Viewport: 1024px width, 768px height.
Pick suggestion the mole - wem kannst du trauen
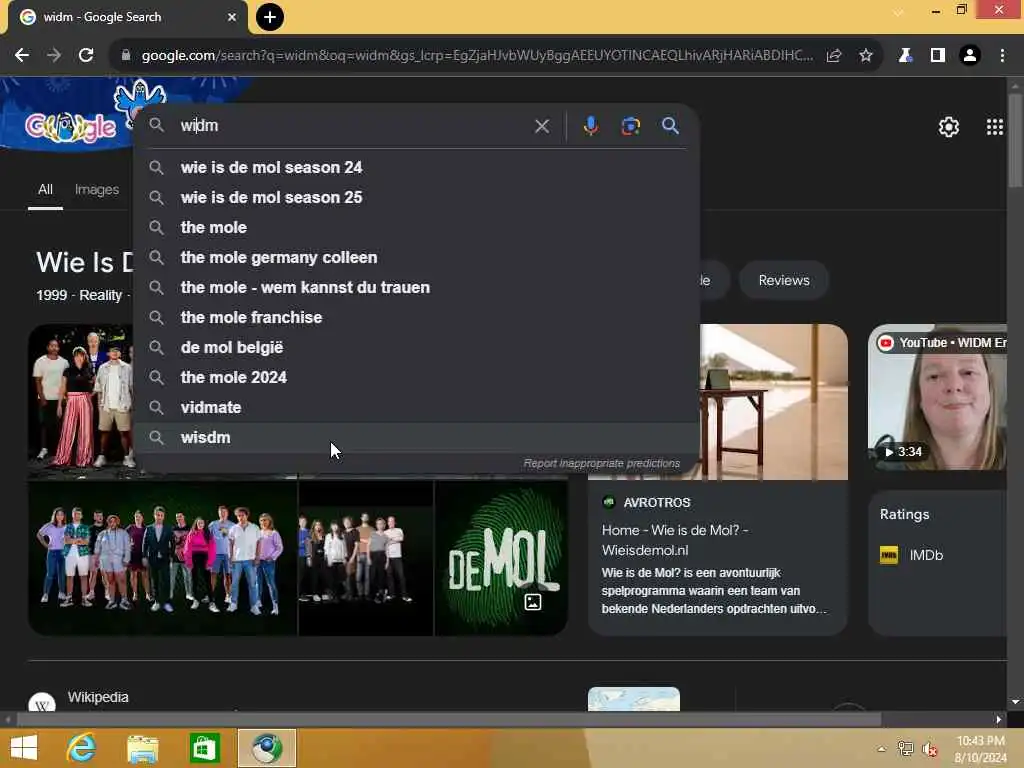[417, 287]
